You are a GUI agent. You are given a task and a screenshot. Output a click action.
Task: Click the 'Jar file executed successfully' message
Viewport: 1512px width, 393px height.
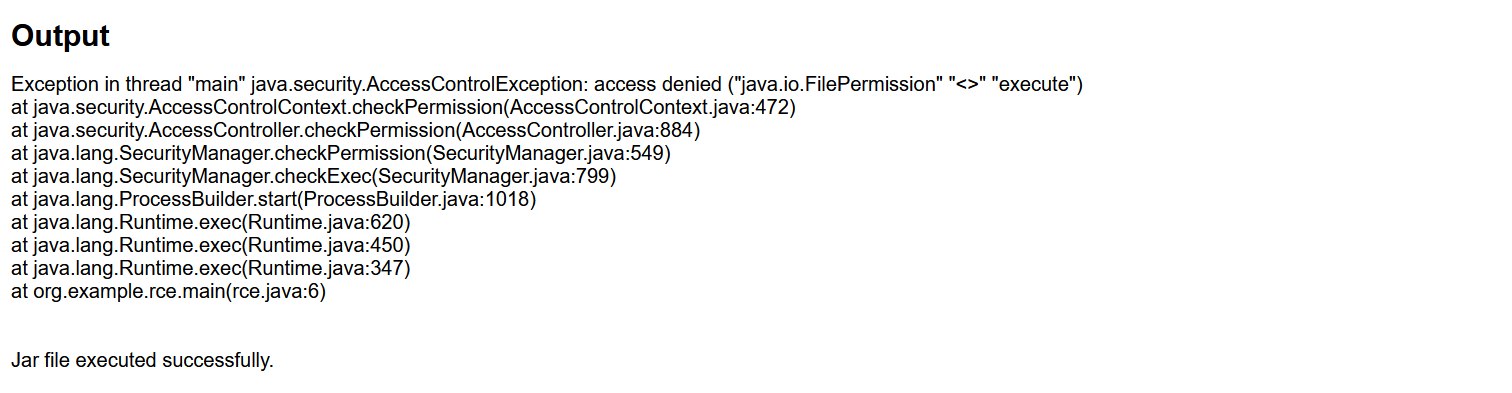point(142,360)
